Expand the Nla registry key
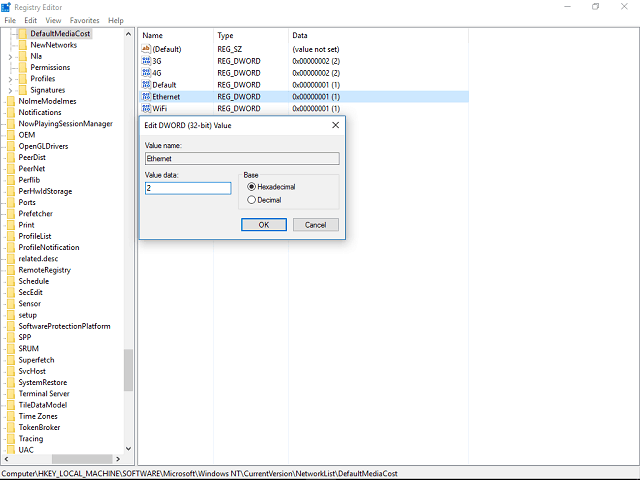The width and height of the screenshot is (640, 480). [x=10, y=57]
